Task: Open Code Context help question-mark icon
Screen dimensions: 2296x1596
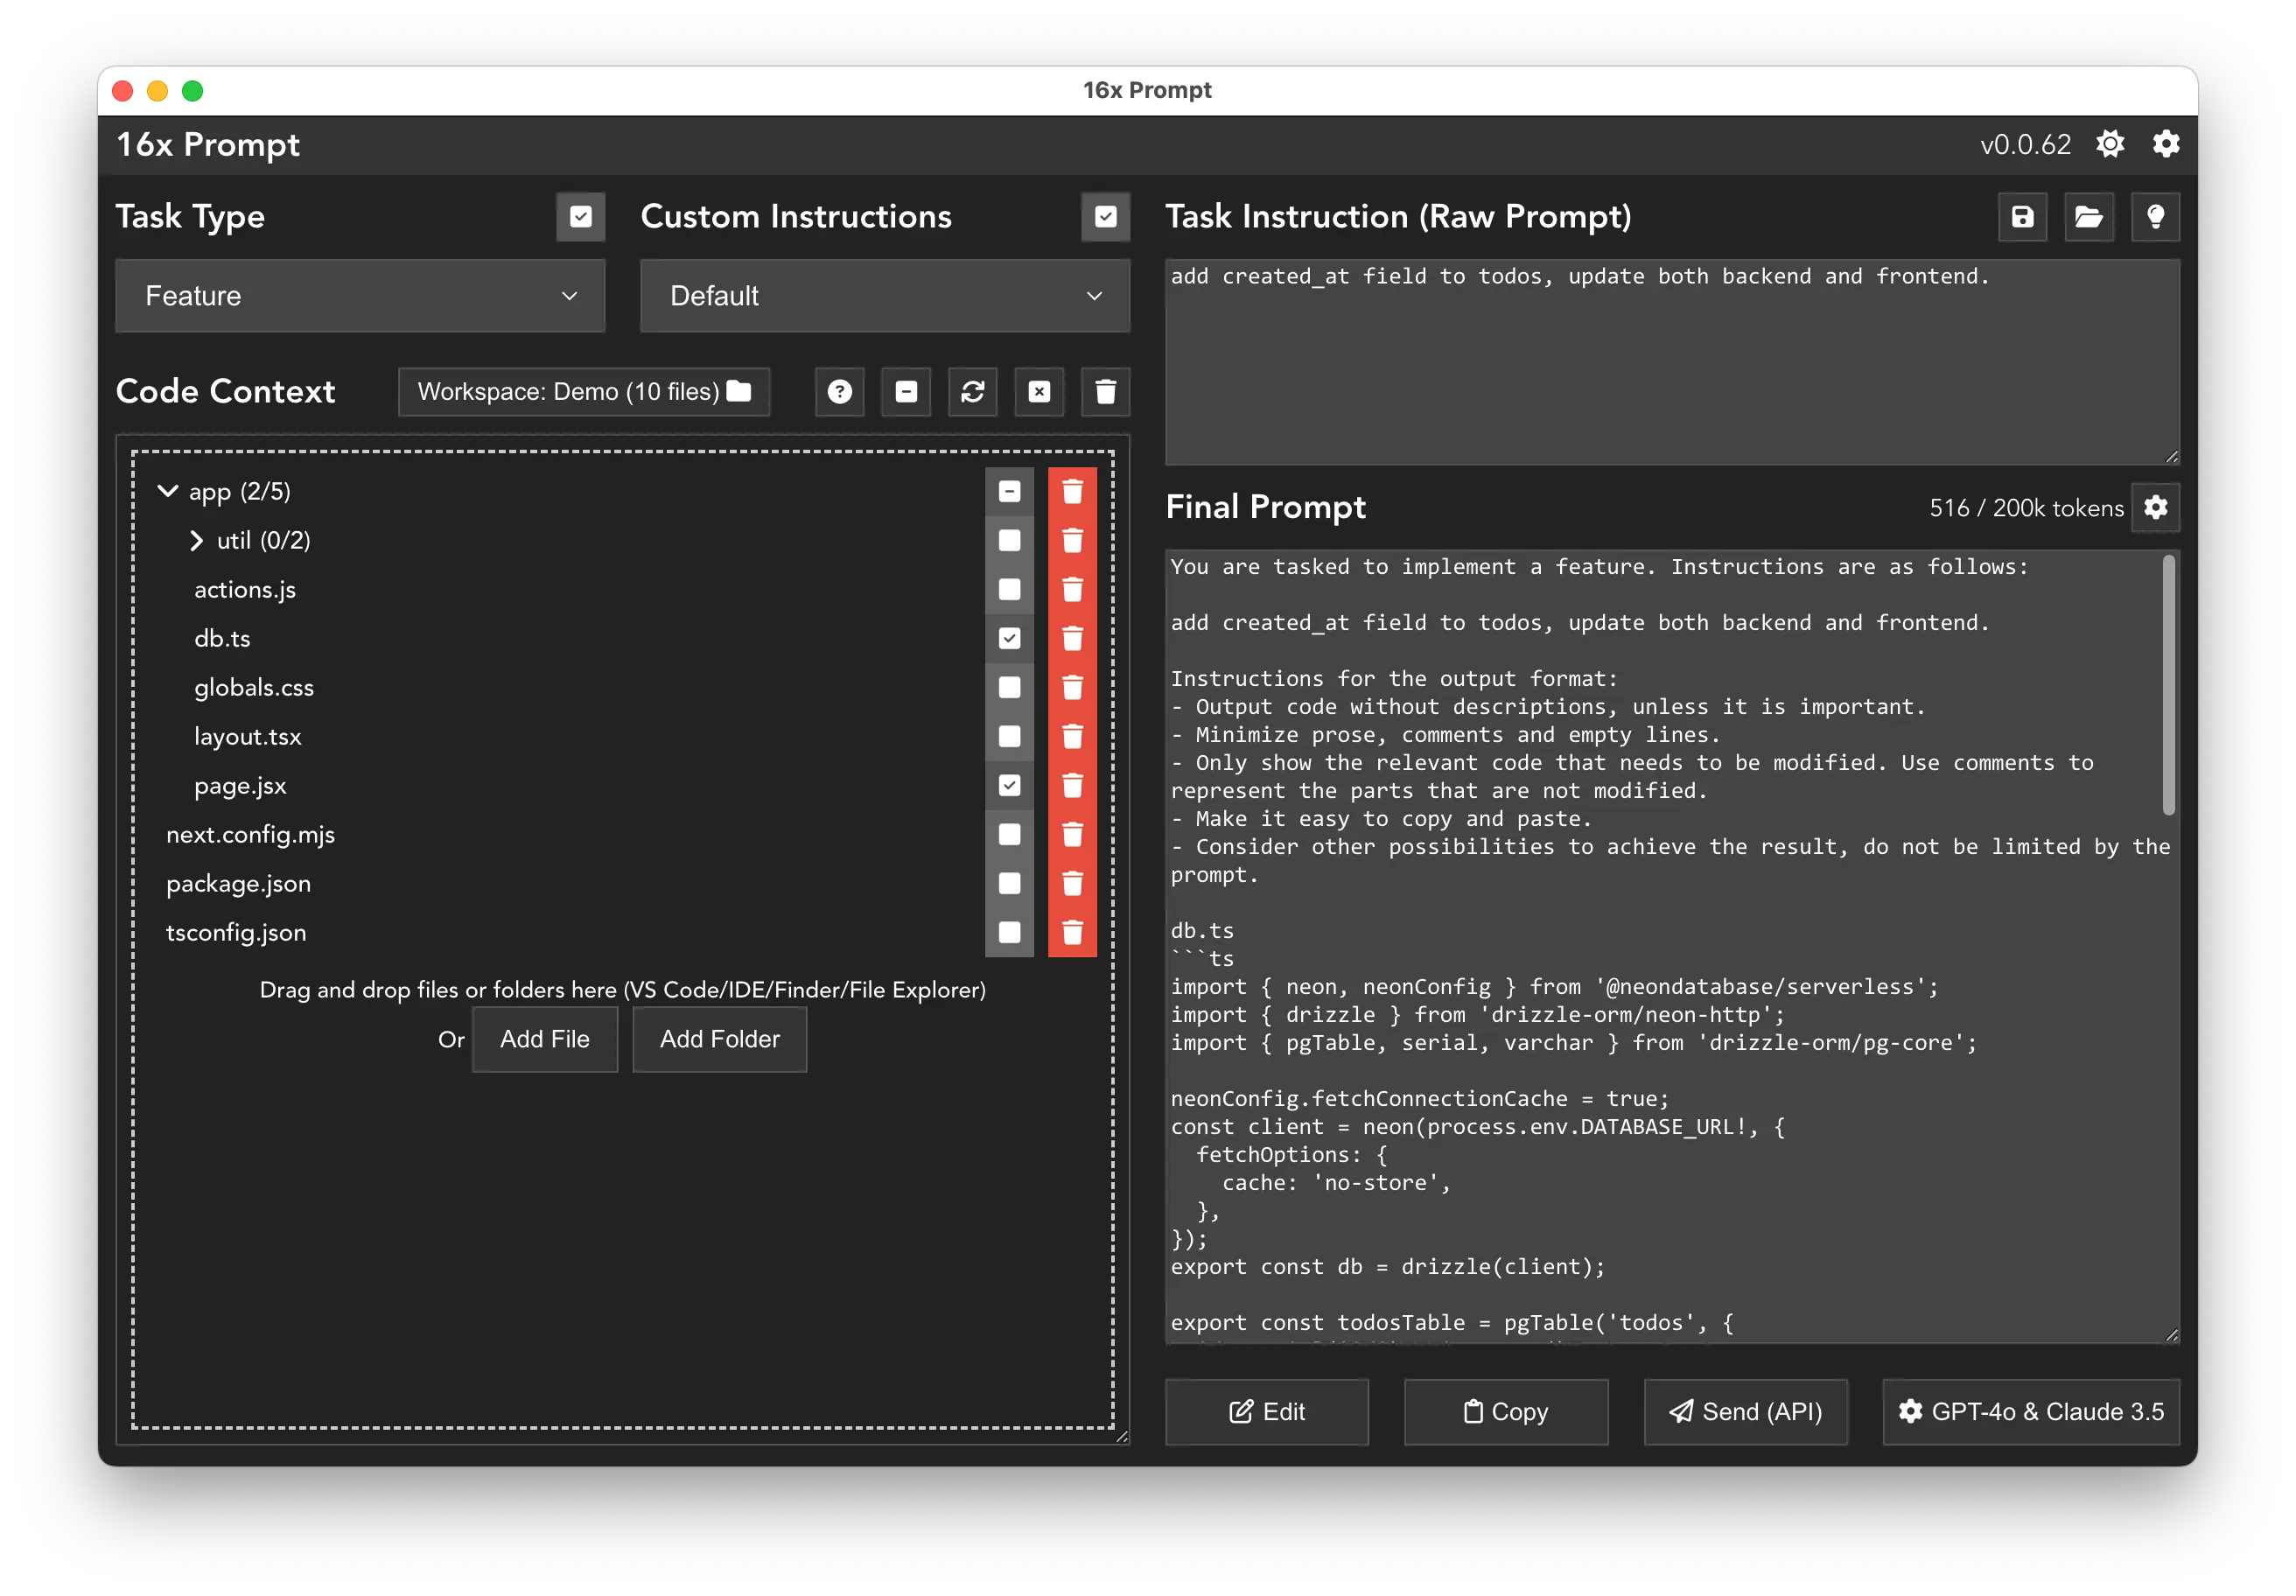Action: click(840, 391)
